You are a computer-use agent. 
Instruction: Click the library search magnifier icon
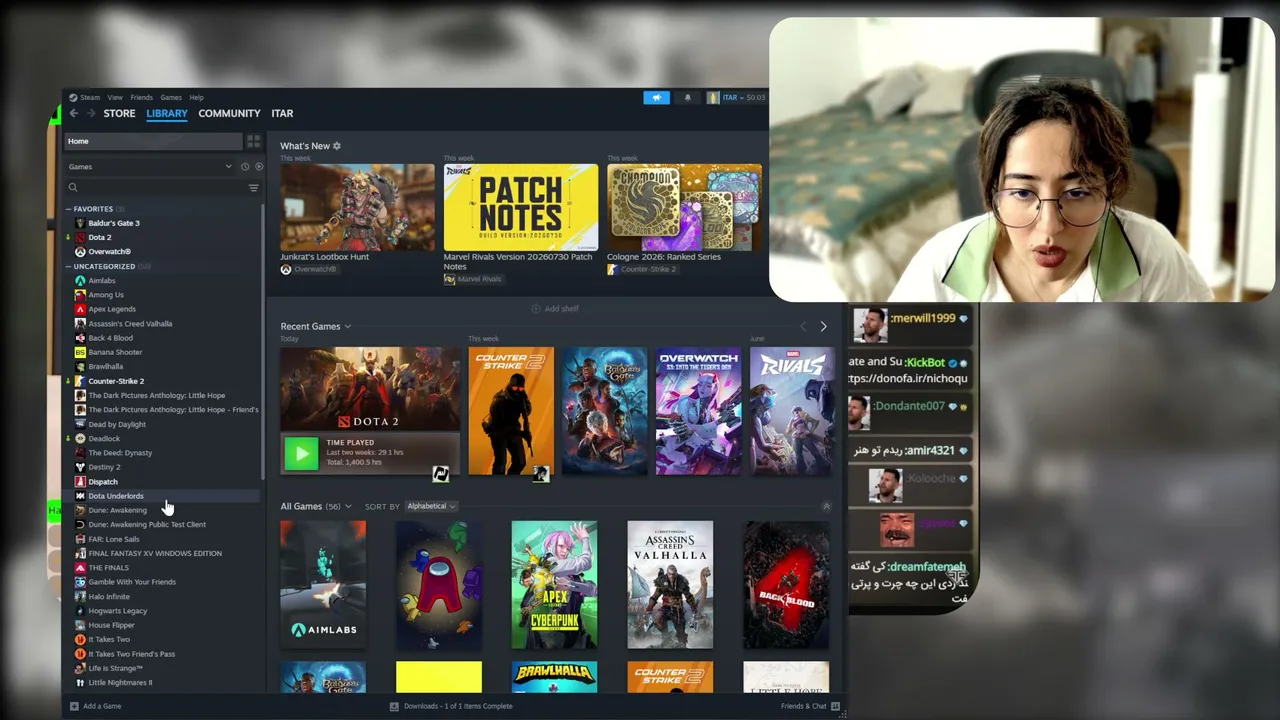[73, 188]
